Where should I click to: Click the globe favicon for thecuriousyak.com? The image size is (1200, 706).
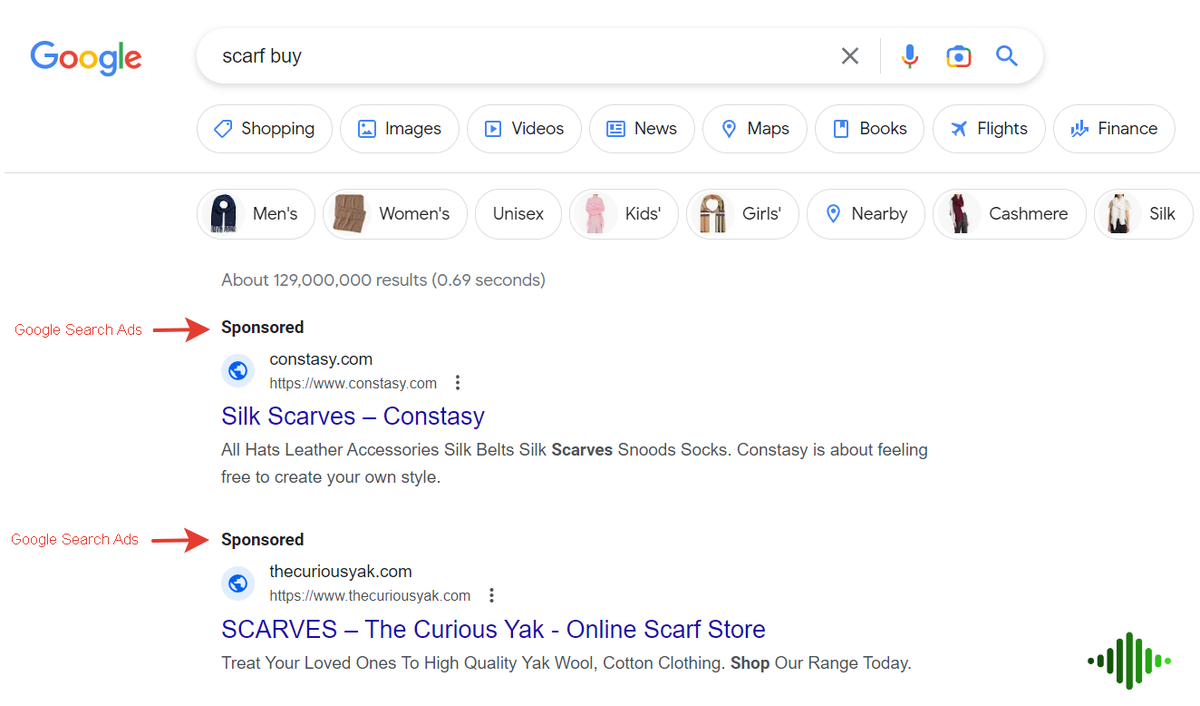click(x=238, y=583)
